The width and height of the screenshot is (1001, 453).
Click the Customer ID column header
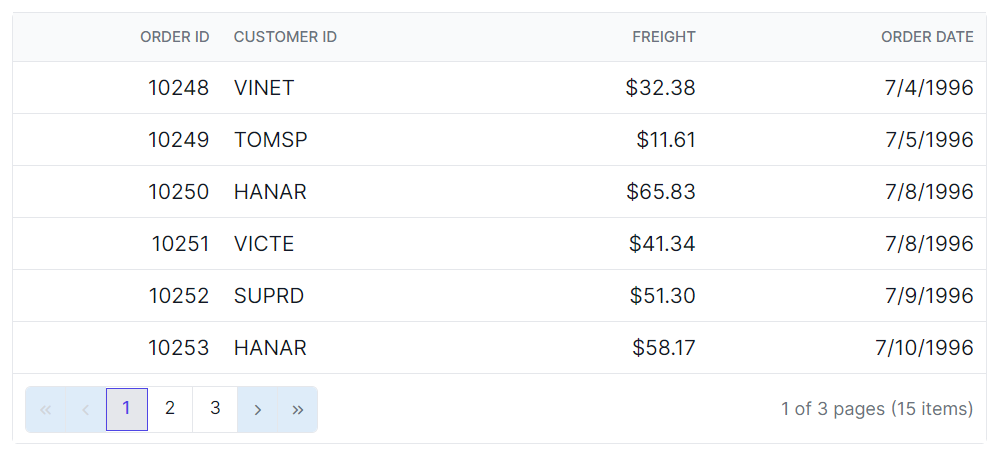coord(285,37)
